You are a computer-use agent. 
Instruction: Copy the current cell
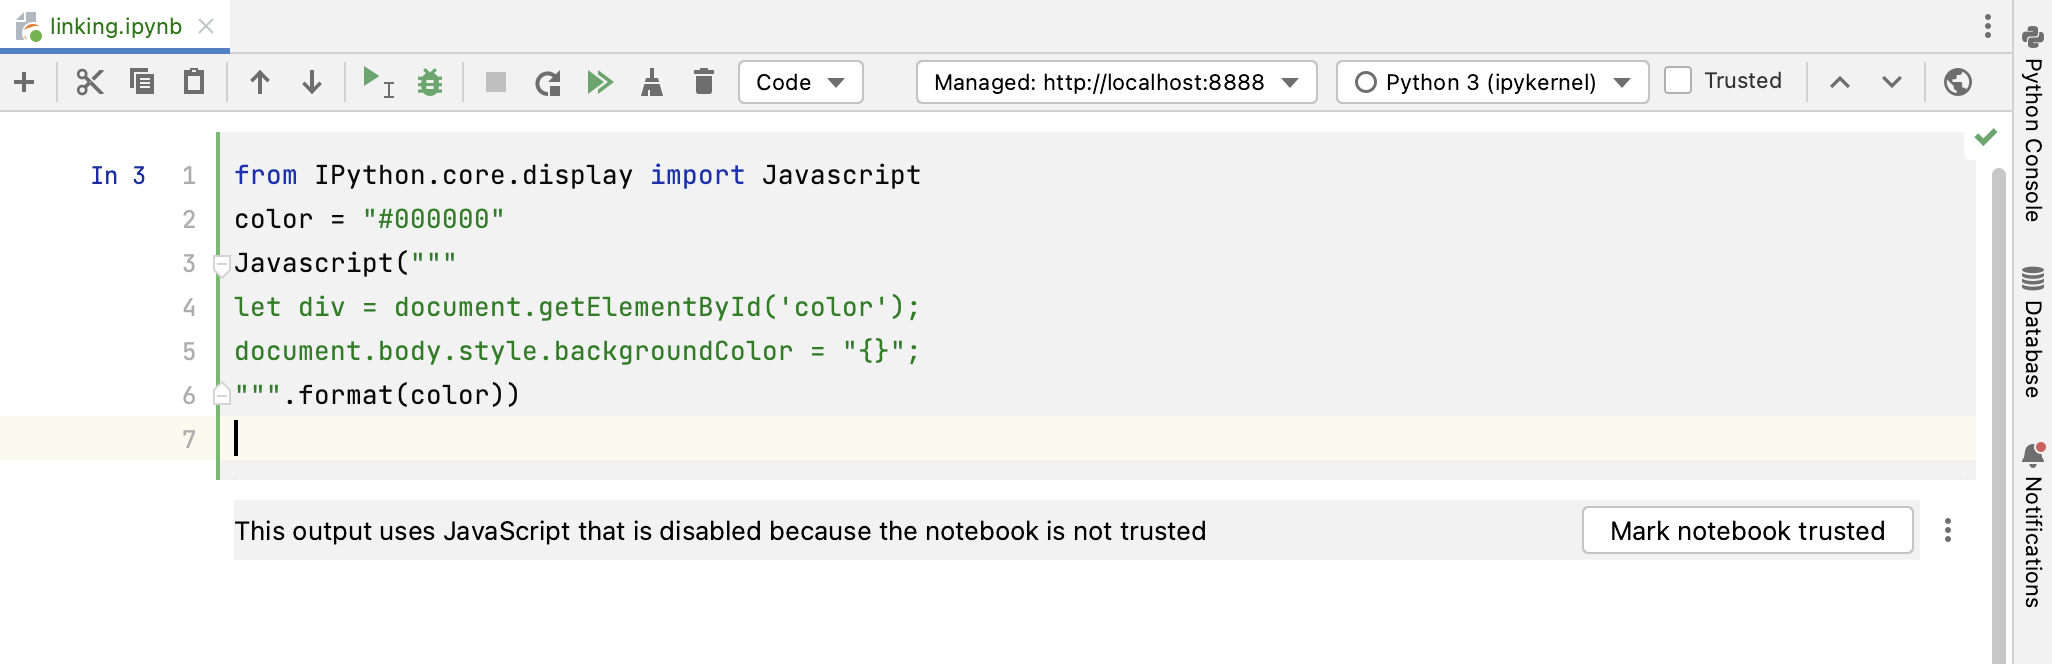pyautogui.click(x=141, y=82)
